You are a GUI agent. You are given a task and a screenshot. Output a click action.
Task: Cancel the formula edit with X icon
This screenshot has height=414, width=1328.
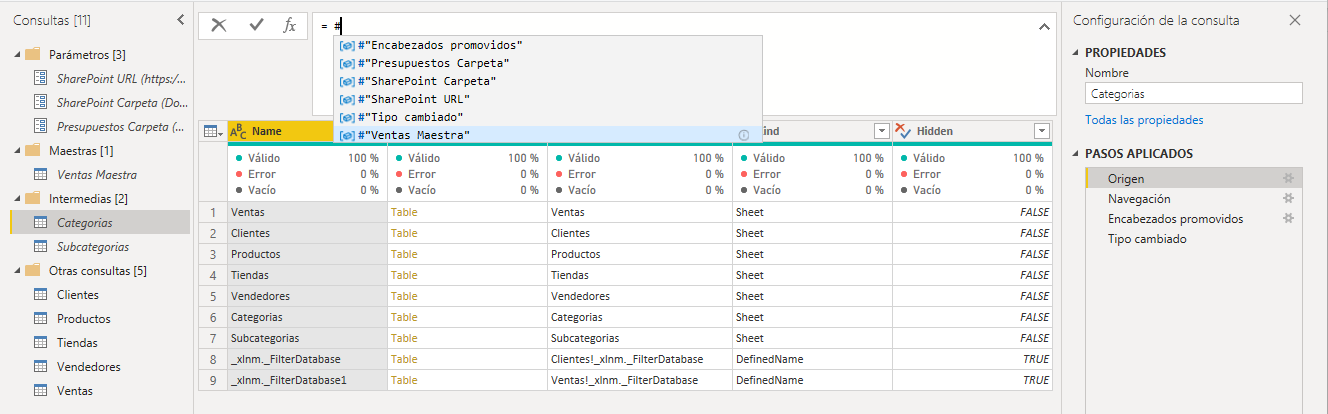219,26
